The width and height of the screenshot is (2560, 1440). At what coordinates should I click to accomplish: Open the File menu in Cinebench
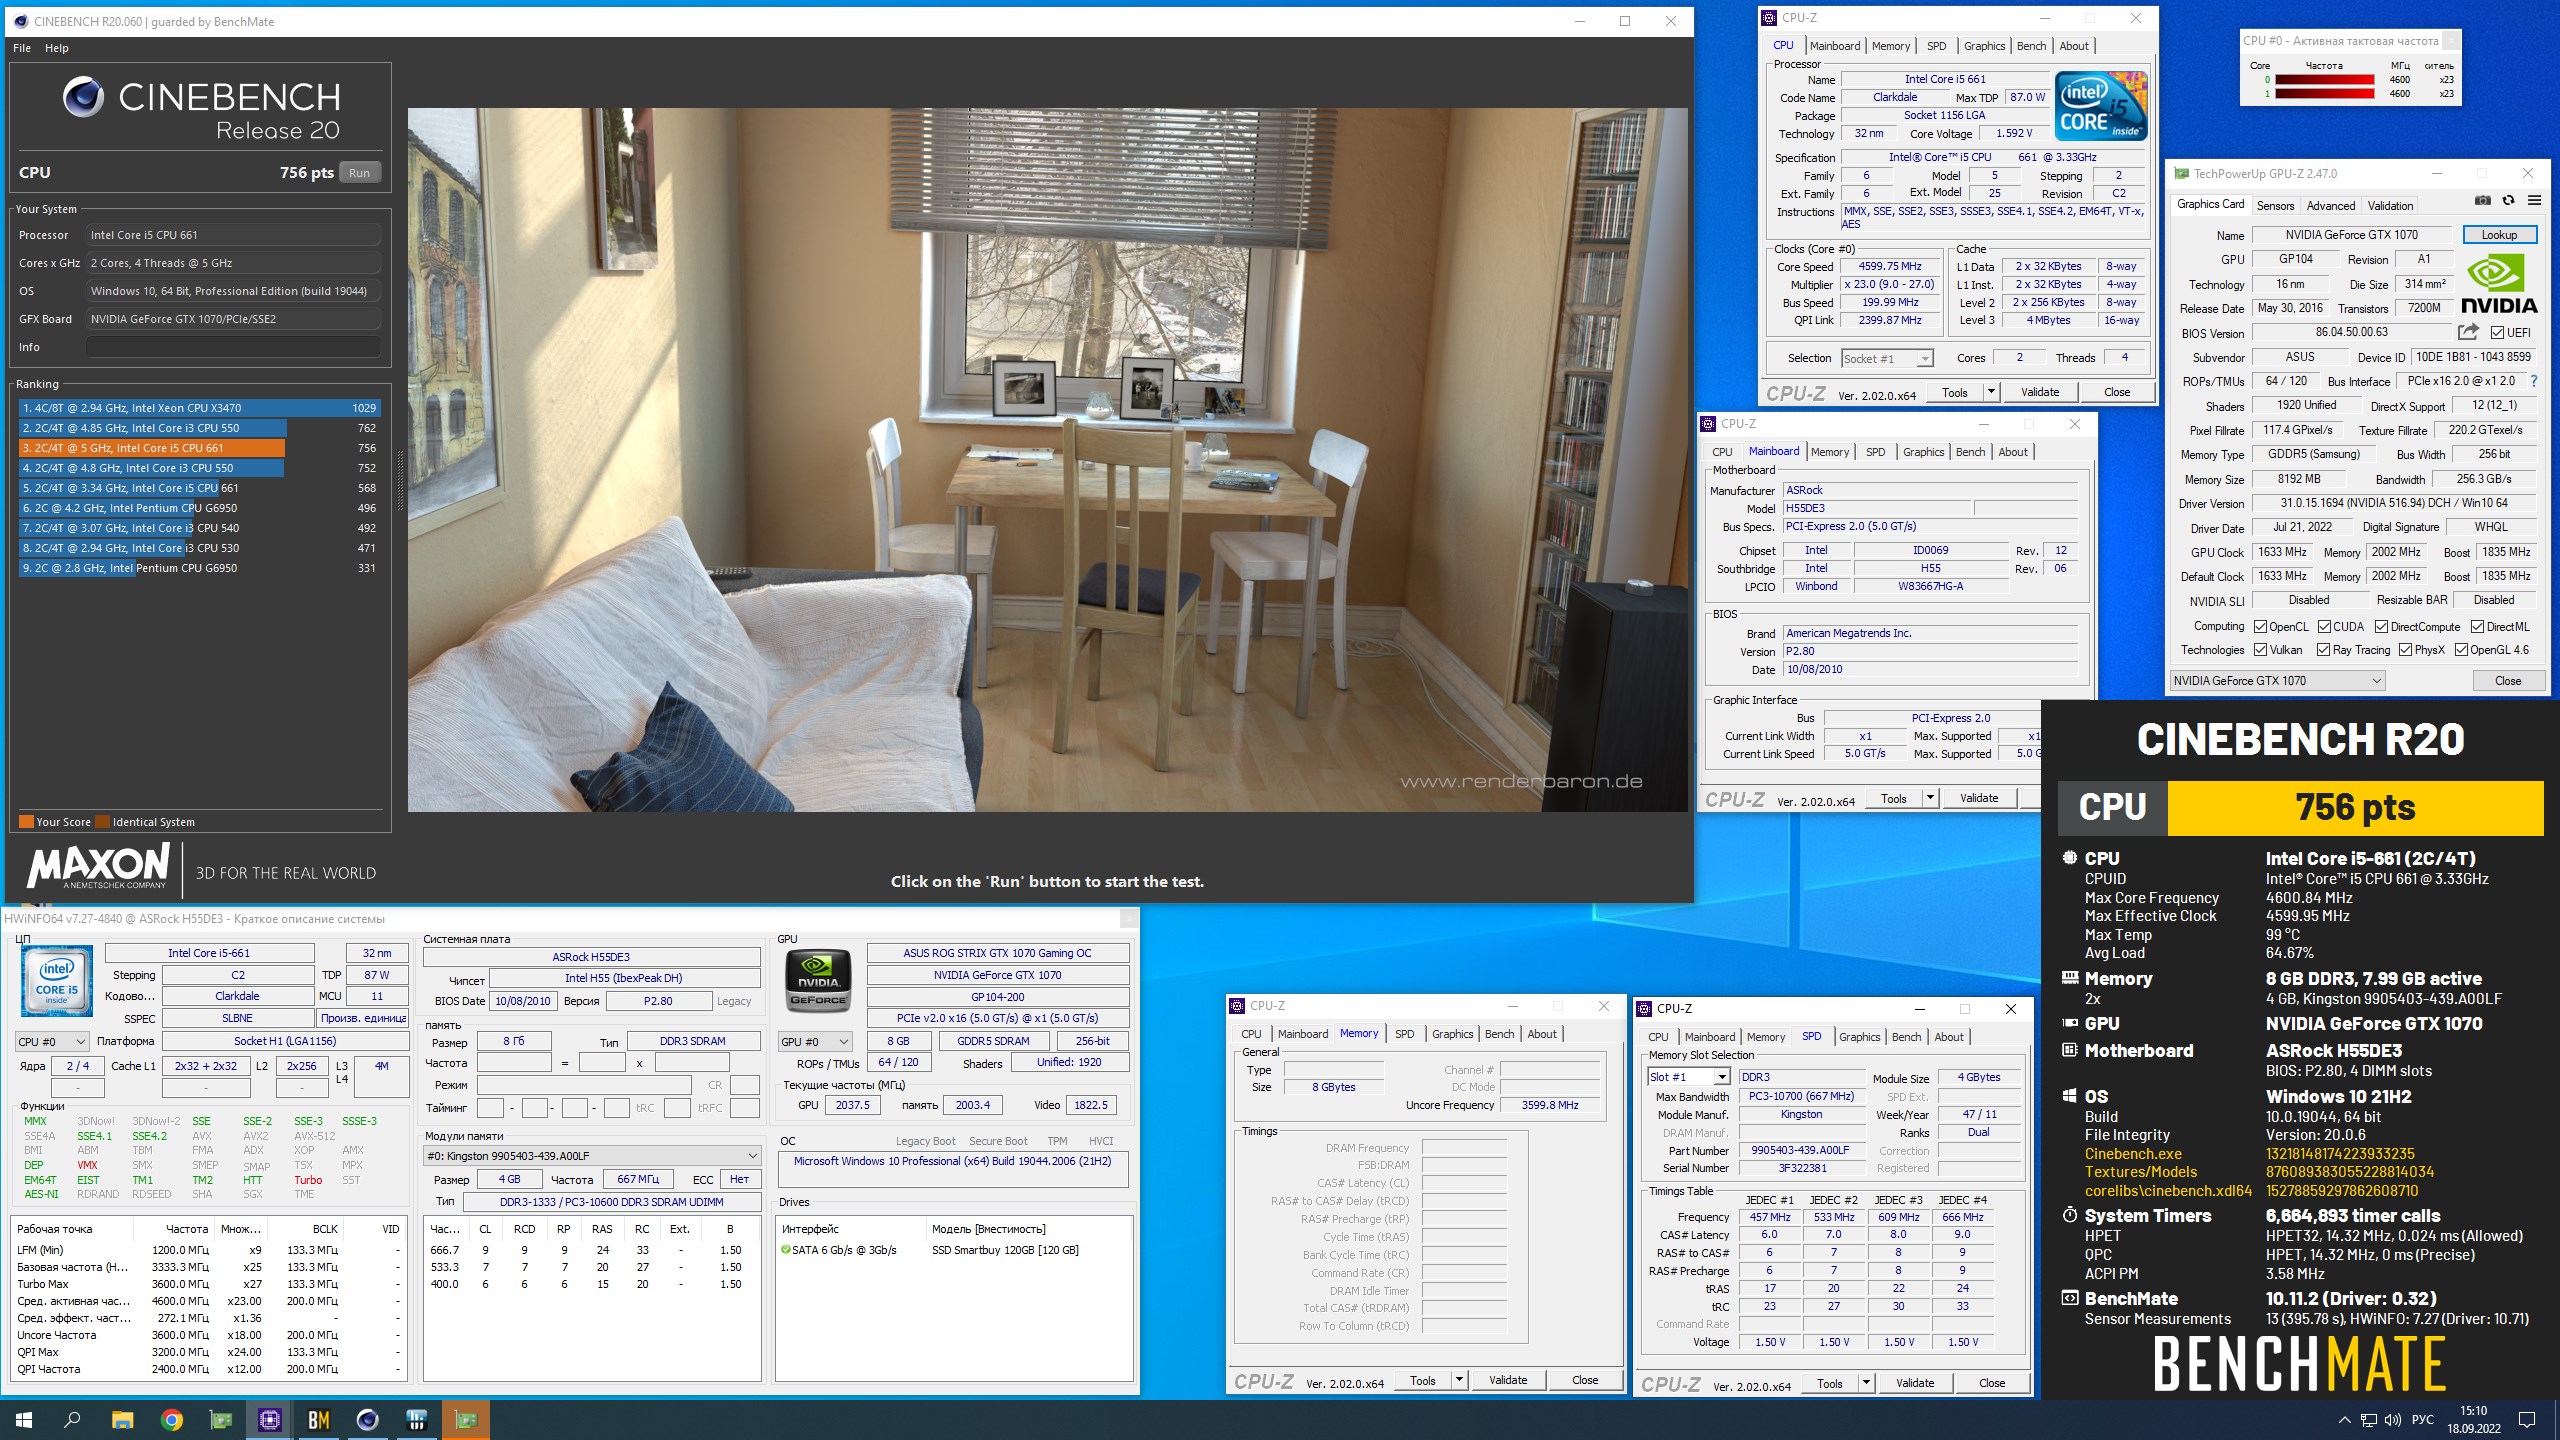[22, 48]
